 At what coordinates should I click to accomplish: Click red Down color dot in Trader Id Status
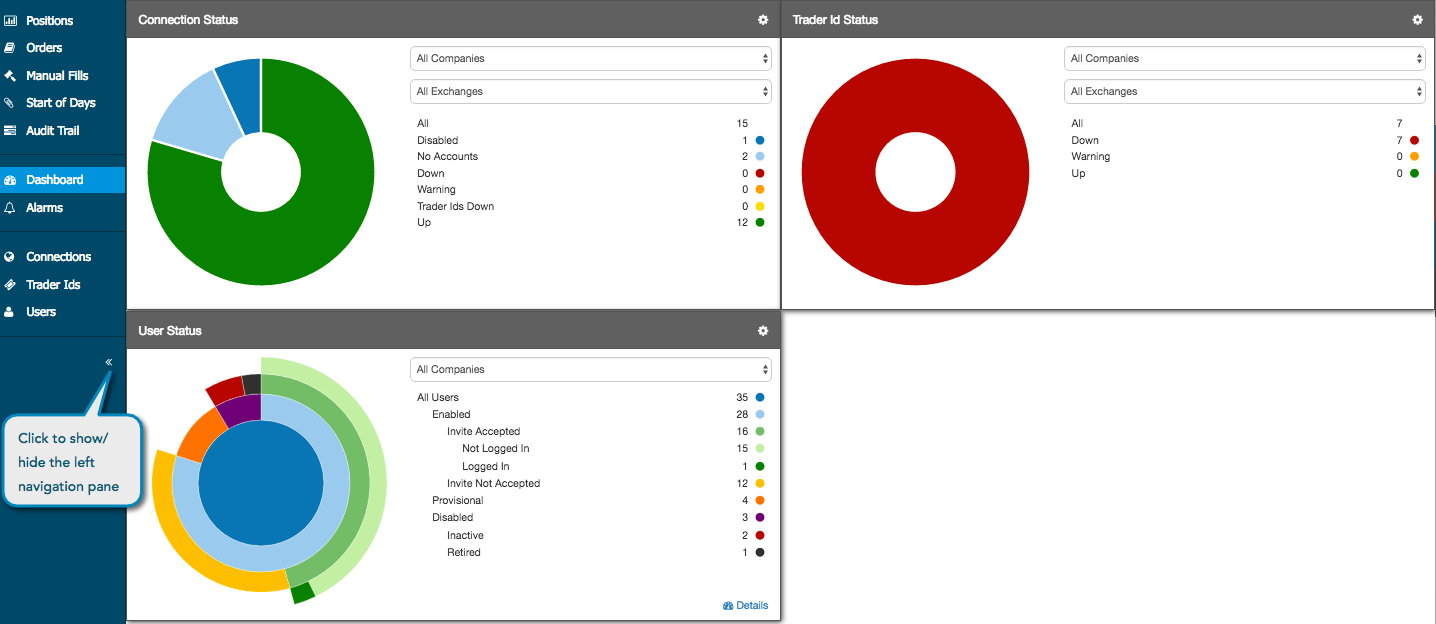tap(1414, 140)
